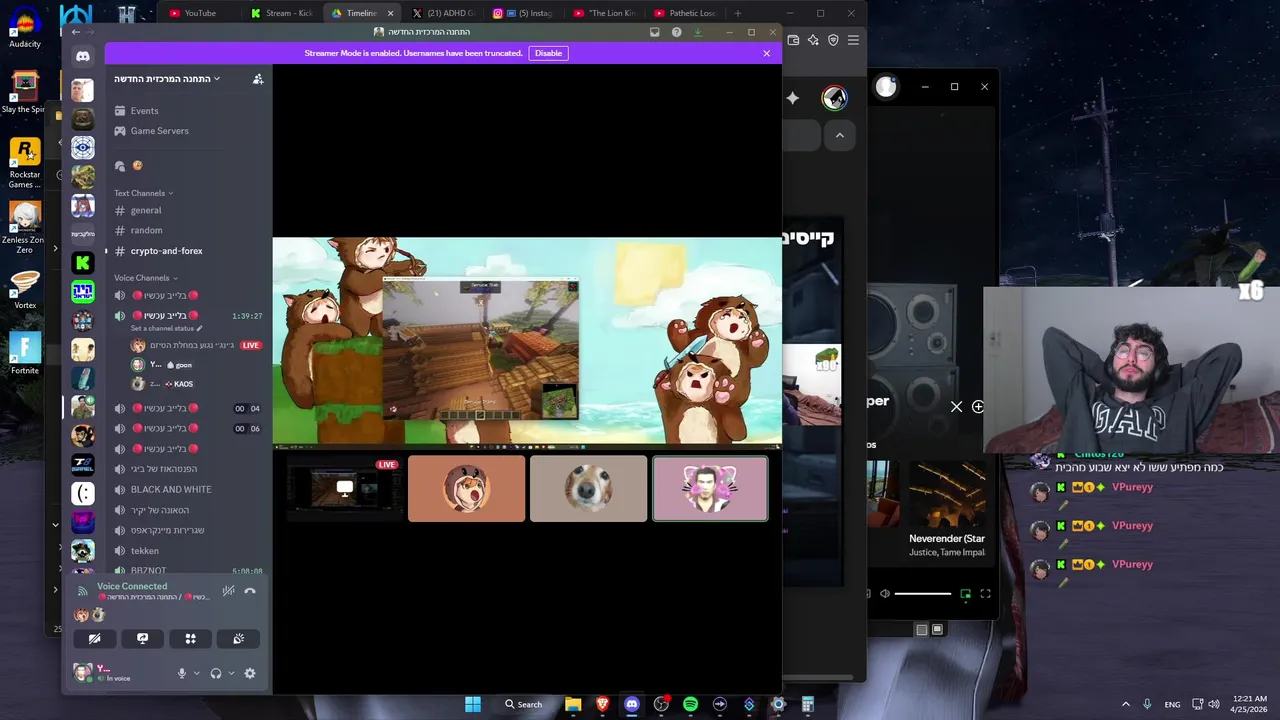The height and width of the screenshot is (720, 1280).
Task: Open microphone input device options arrow
Action: [x=196, y=673]
